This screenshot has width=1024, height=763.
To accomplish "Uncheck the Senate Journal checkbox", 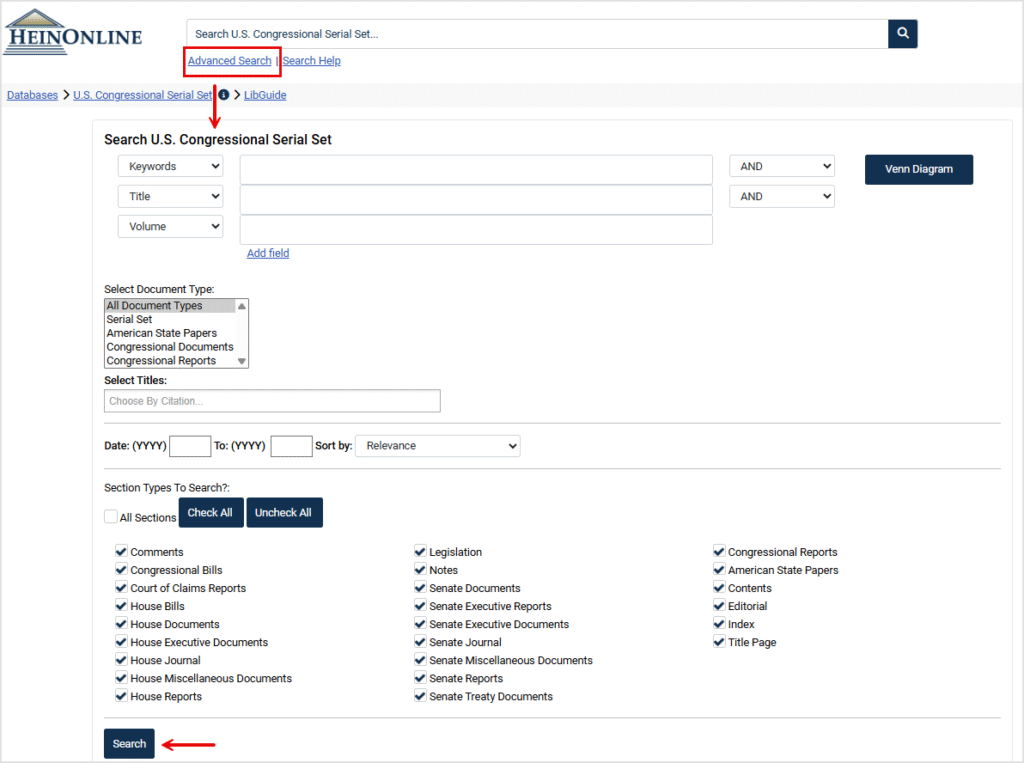I will (421, 642).
